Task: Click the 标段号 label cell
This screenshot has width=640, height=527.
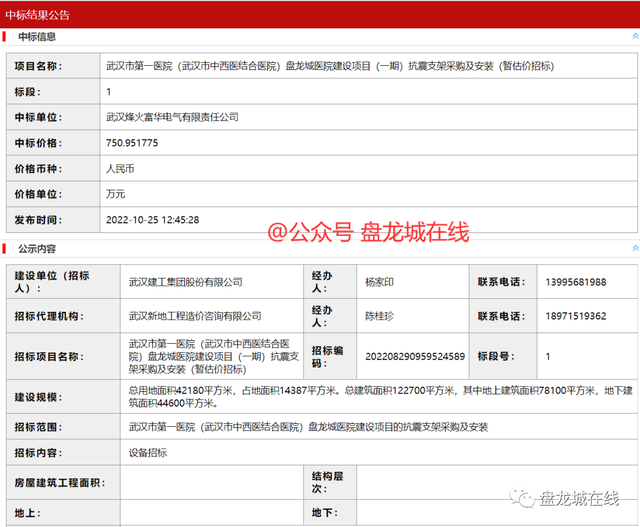Action: coord(503,356)
